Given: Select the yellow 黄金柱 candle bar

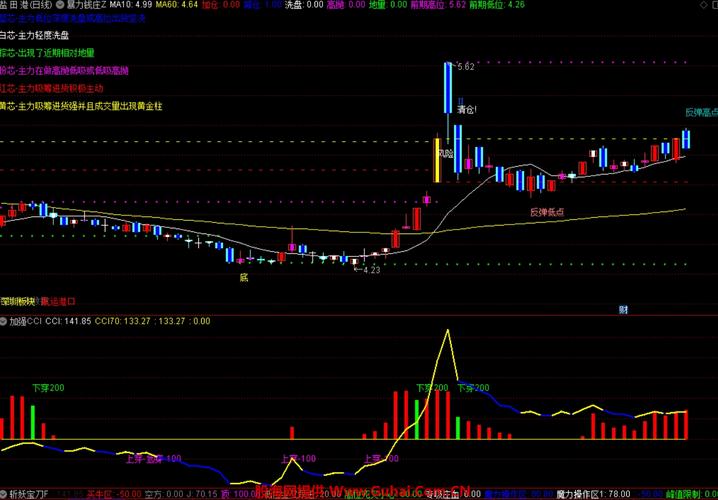Looking at the screenshot, I should [x=437, y=160].
